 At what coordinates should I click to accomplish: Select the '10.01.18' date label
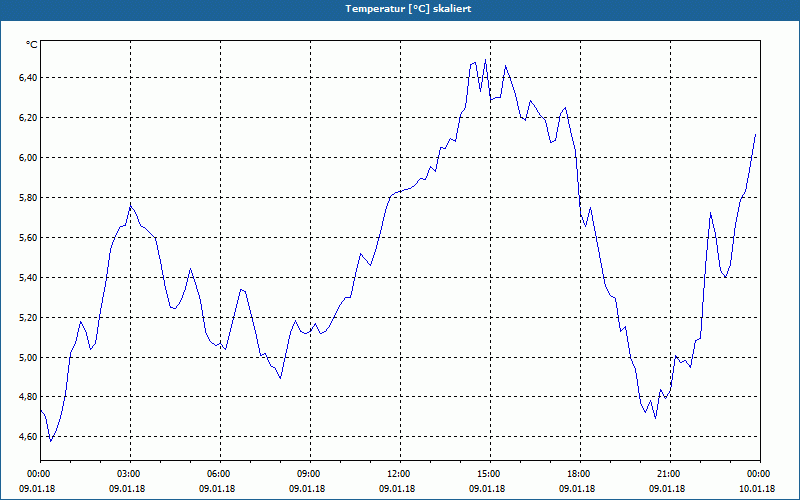(757, 489)
